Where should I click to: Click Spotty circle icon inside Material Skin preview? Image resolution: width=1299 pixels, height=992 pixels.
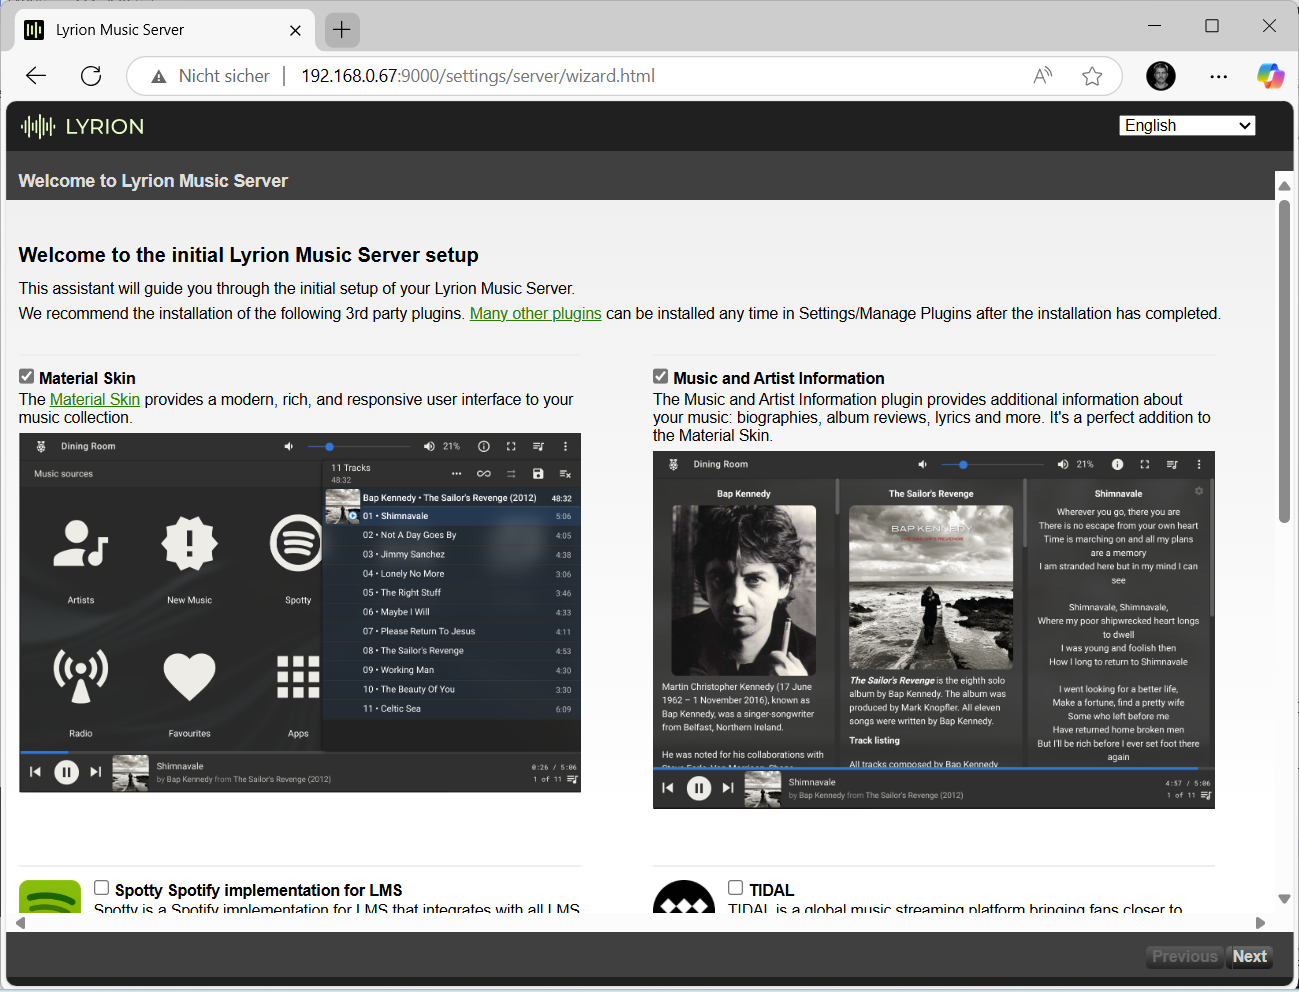pos(297,543)
